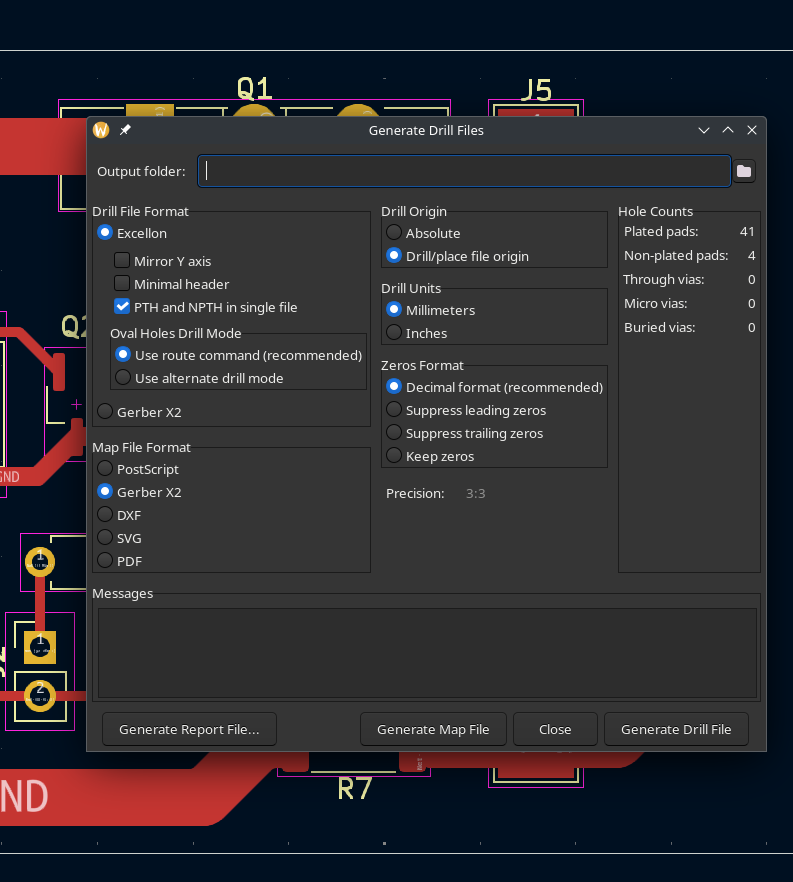Click the Q1 reference label on PCB
Viewport: 793px width, 882px height.
click(255, 88)
